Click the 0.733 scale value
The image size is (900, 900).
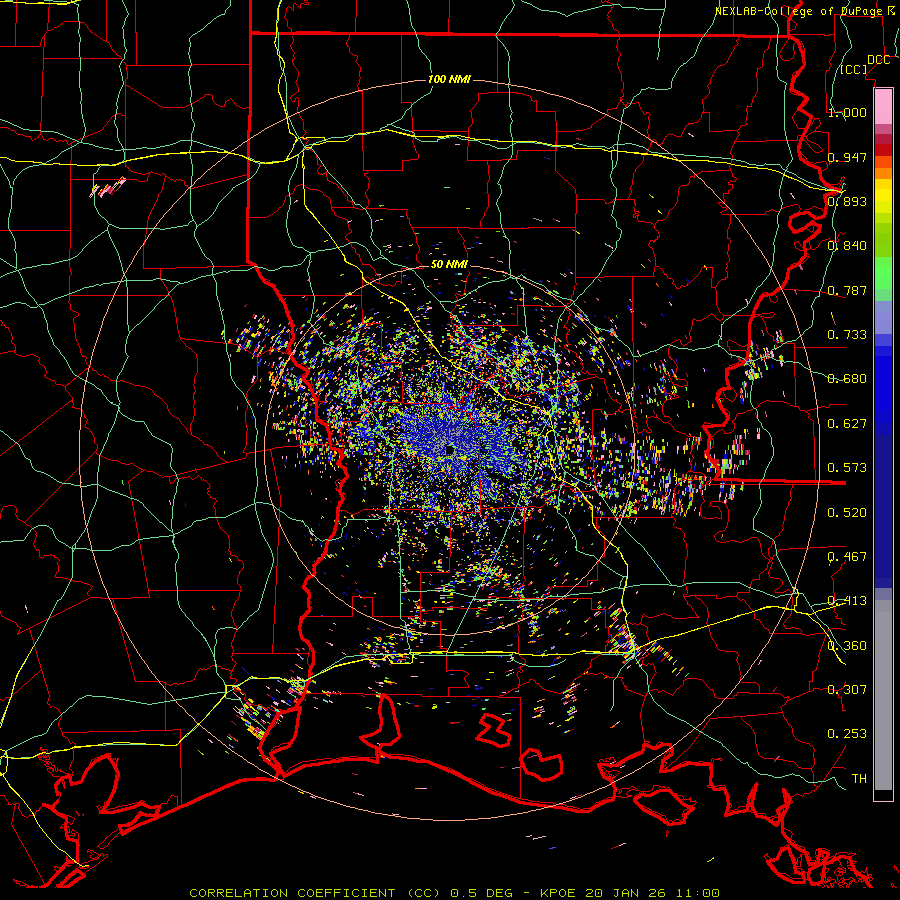(x=847, y=335)
